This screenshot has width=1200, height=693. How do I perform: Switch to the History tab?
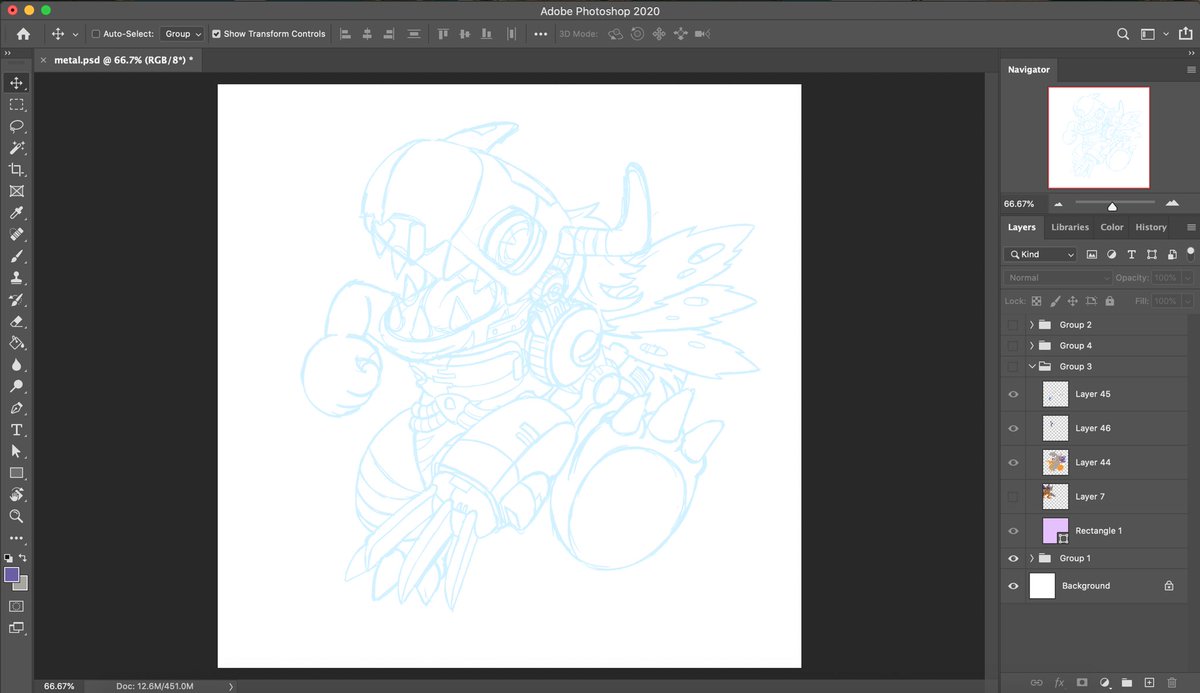1151,227
